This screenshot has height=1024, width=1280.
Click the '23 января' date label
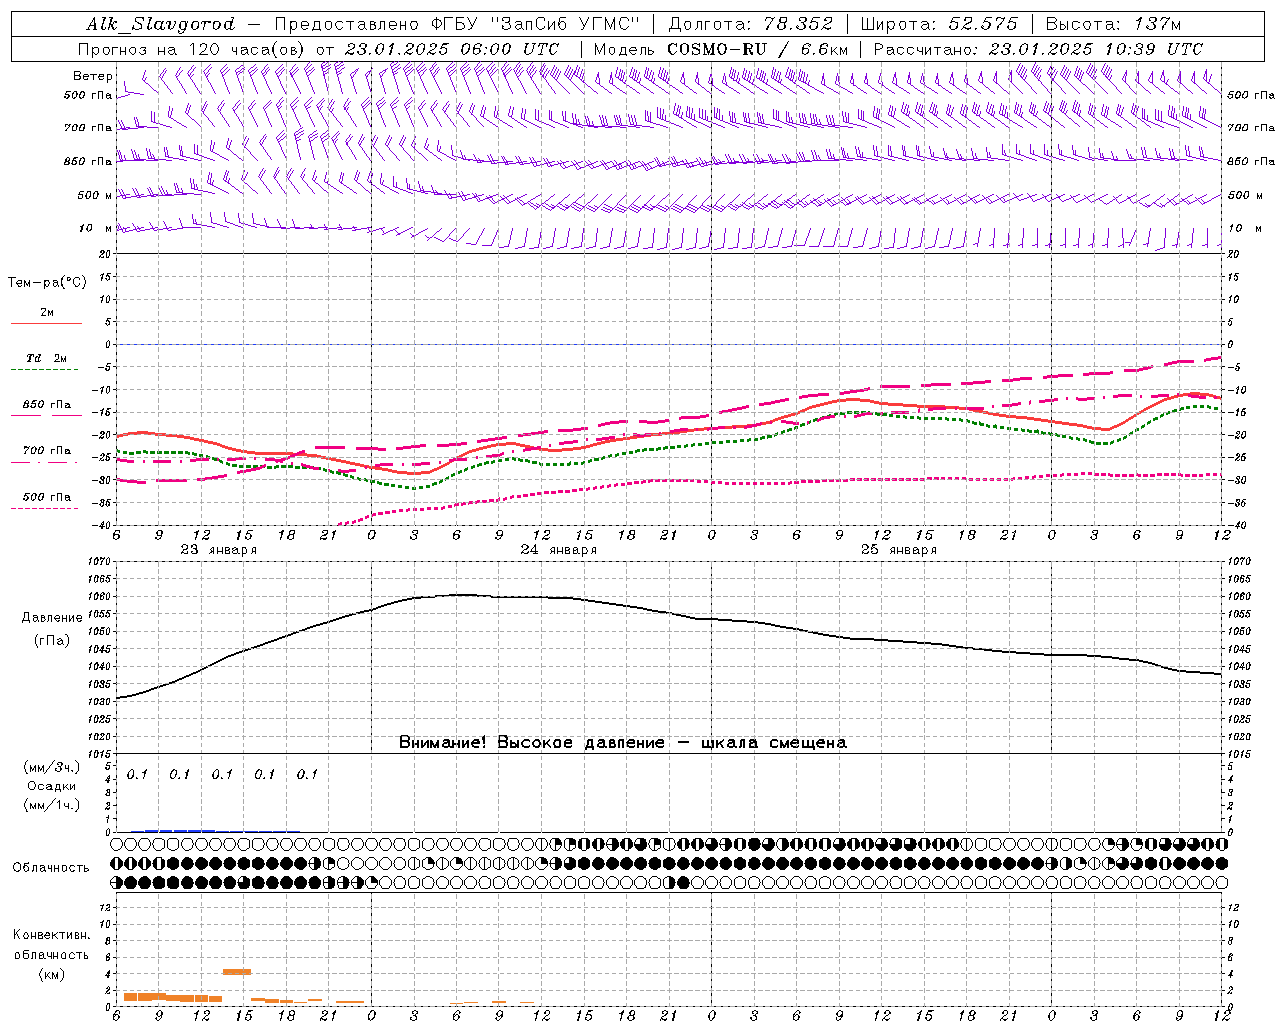coord(219,550)
